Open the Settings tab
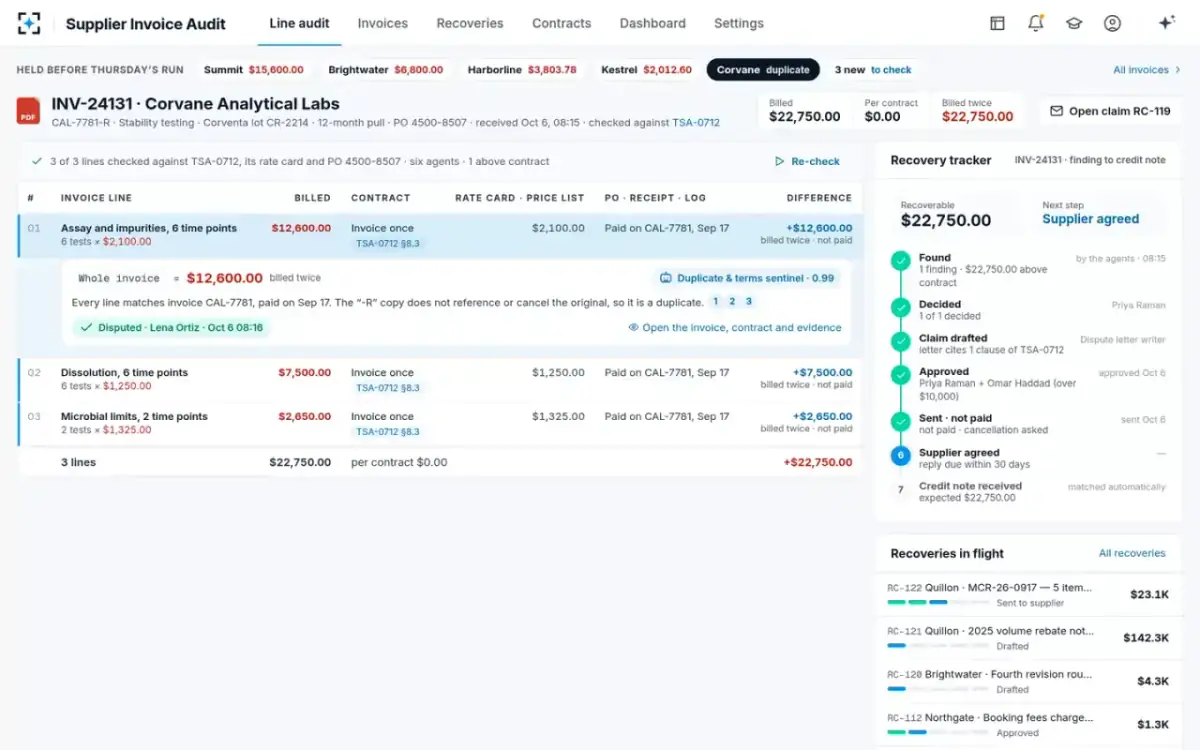Screen dimensions: 1200x750 [x=739, y=23]
